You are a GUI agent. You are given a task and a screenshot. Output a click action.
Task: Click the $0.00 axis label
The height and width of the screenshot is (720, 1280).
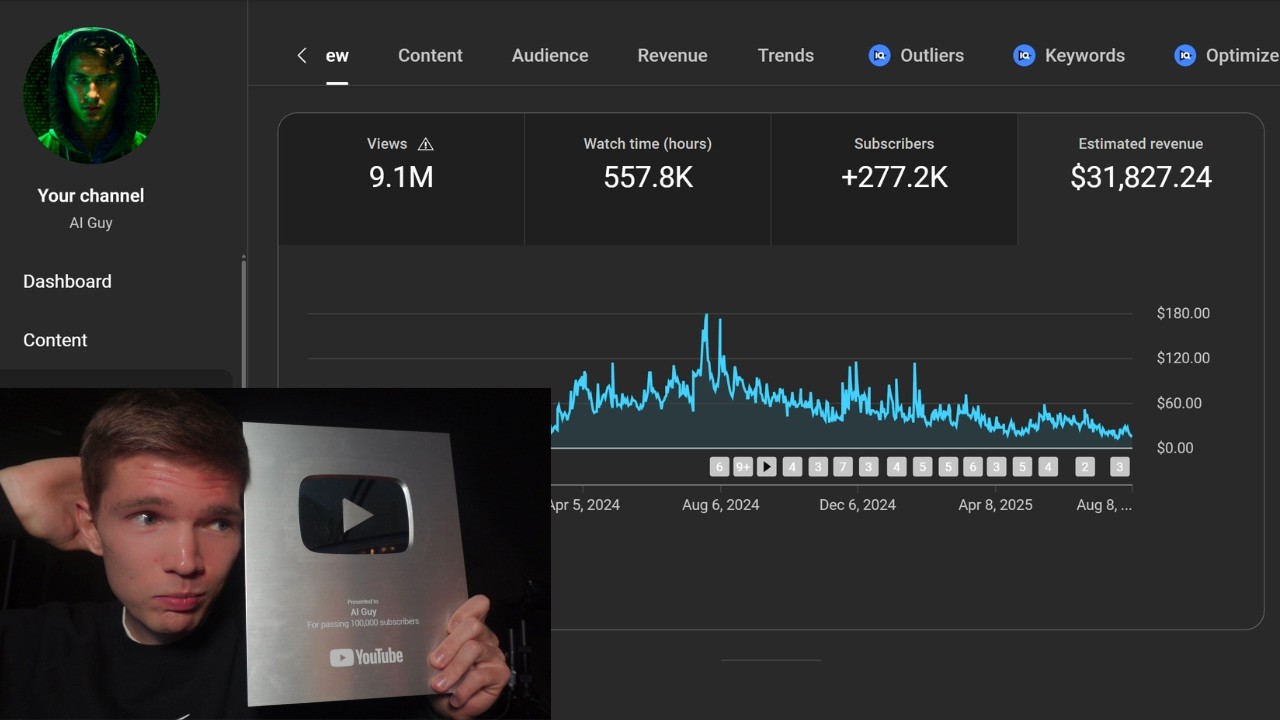(1175, 448)
